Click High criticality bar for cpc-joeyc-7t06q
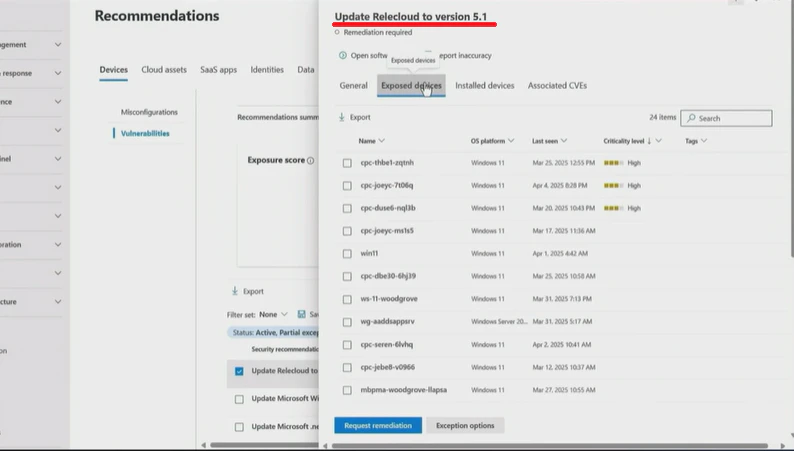Screen dimensions: 794x451 (614, 186)
